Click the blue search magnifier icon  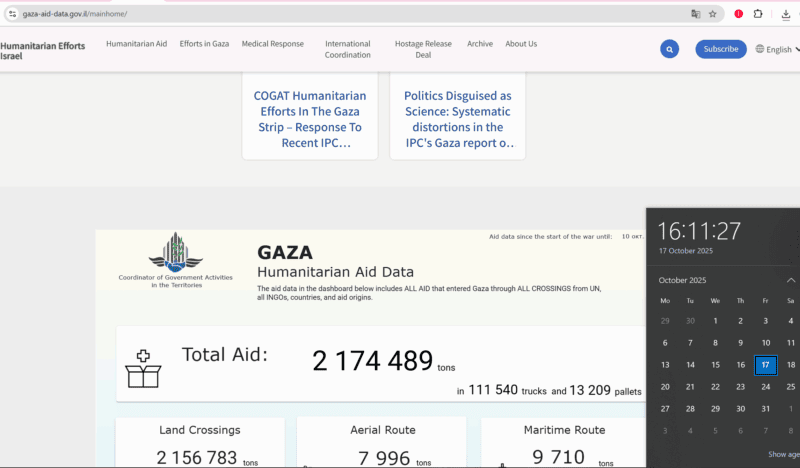pos(669,49)
